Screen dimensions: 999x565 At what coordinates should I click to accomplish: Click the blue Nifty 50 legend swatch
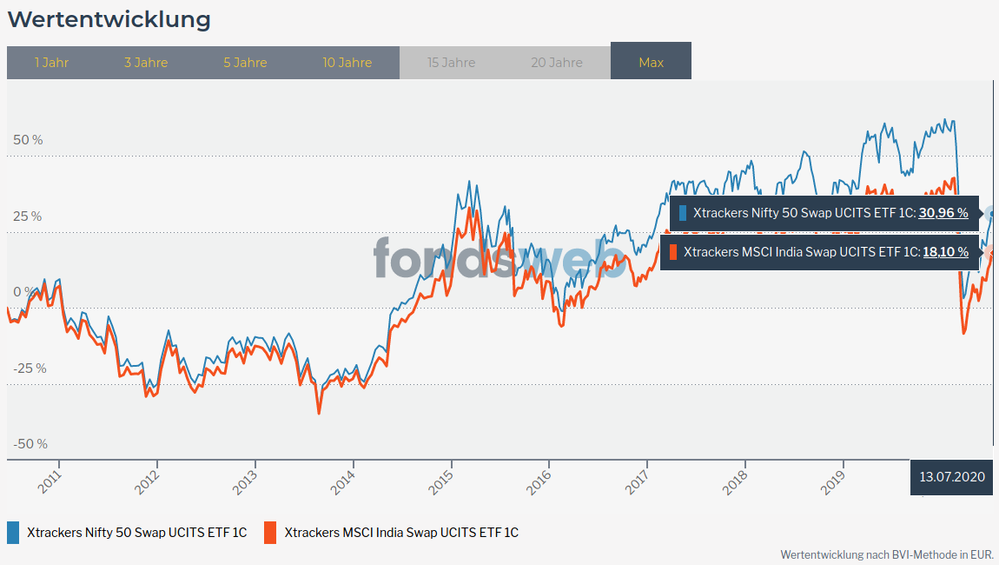(x=14, y=532)
